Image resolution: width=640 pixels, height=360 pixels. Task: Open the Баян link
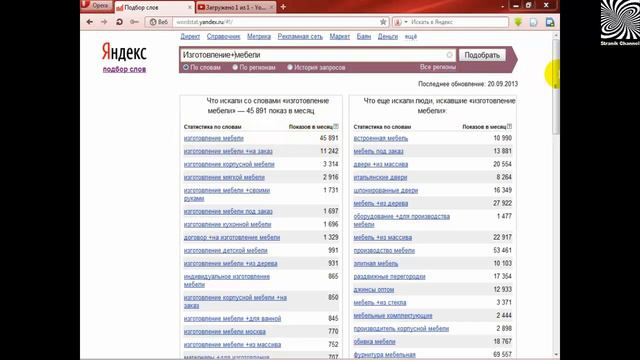pos(364,37)
